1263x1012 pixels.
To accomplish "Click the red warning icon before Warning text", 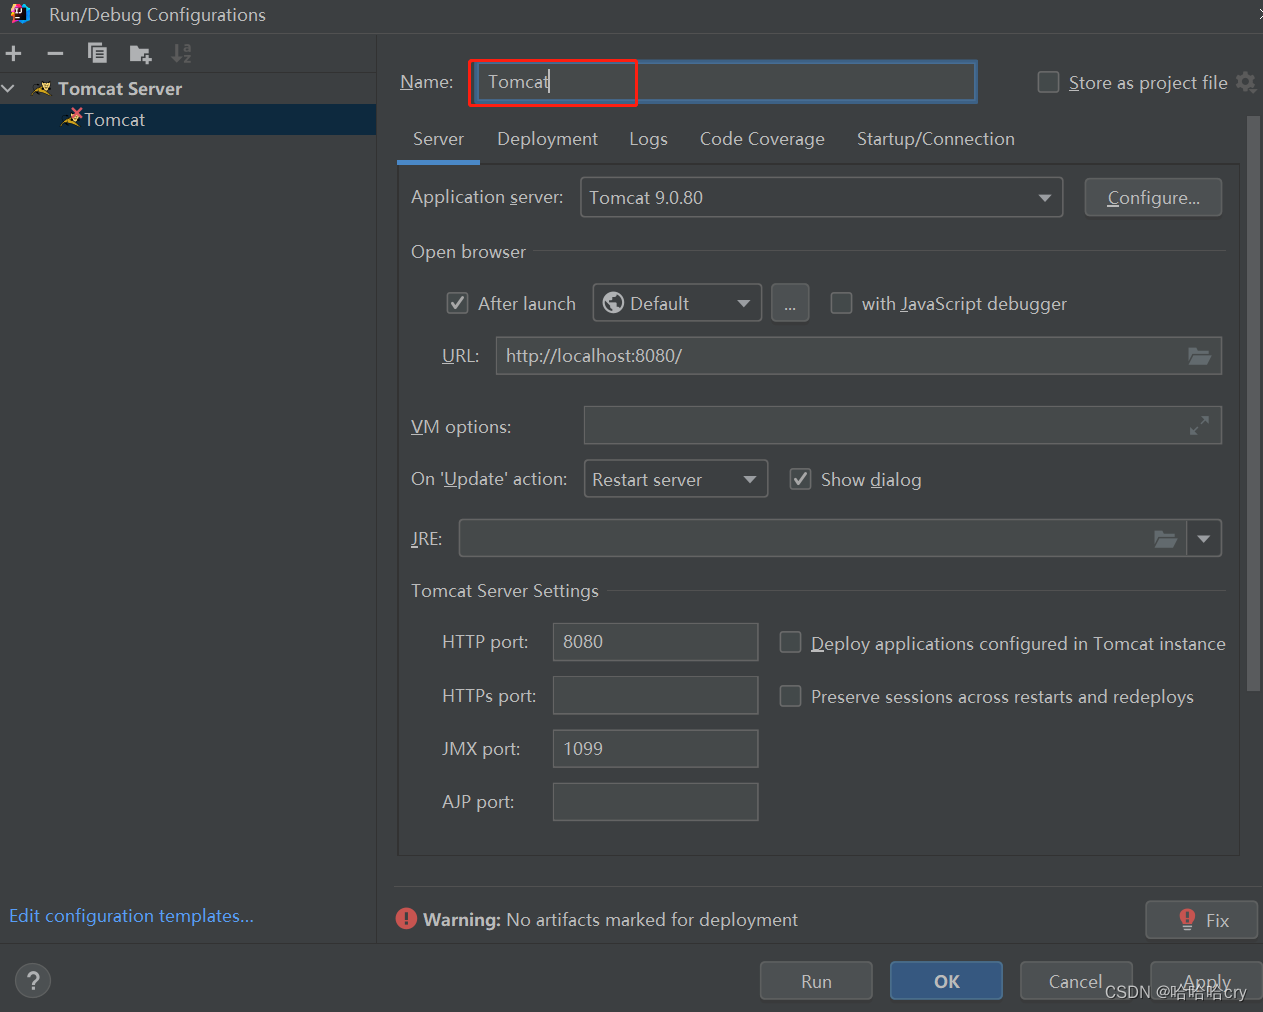I will point(406,919).
